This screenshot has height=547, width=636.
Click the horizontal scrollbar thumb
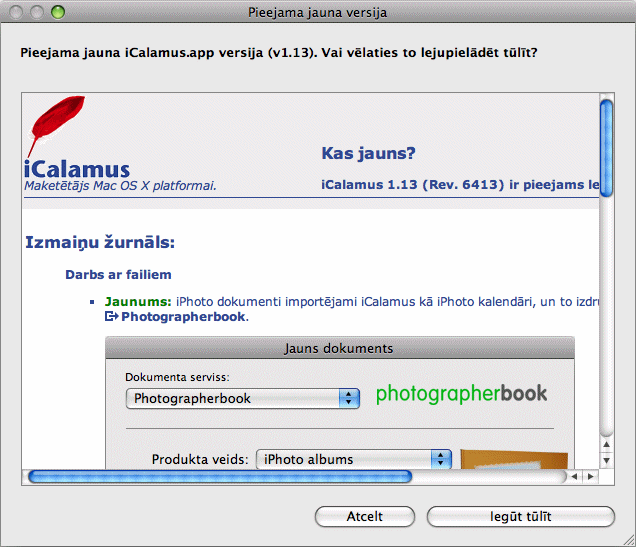click(x=220, y=476)
